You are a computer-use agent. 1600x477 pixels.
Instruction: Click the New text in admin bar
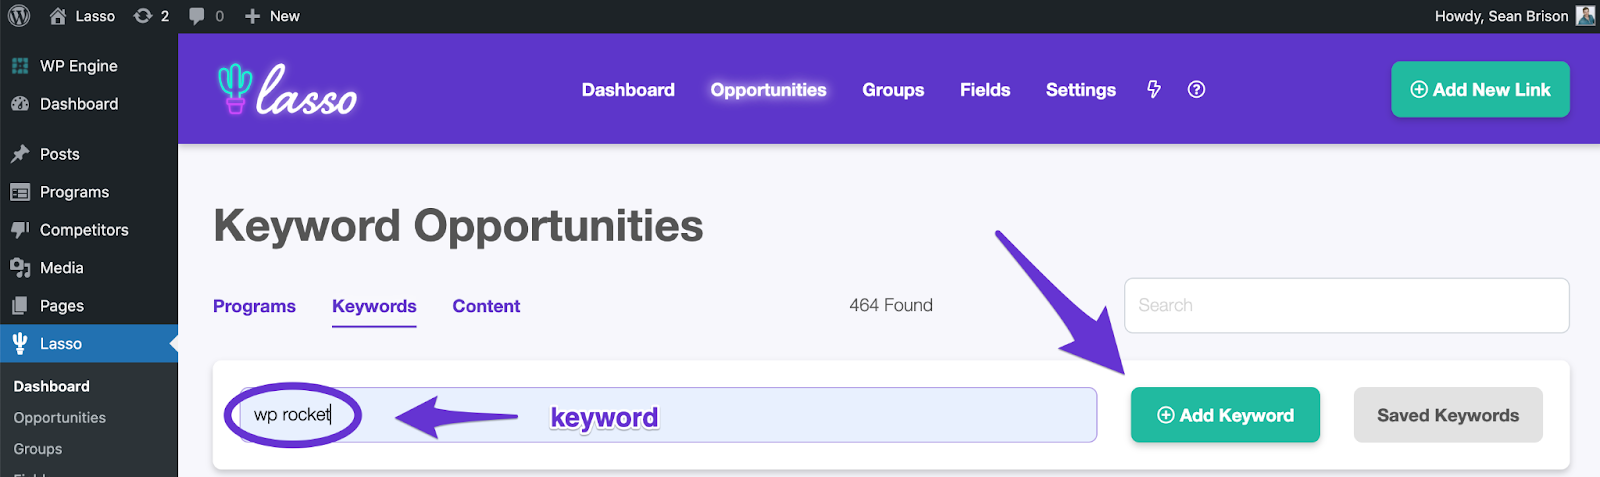pyautogui.click(x=284, y=16)
